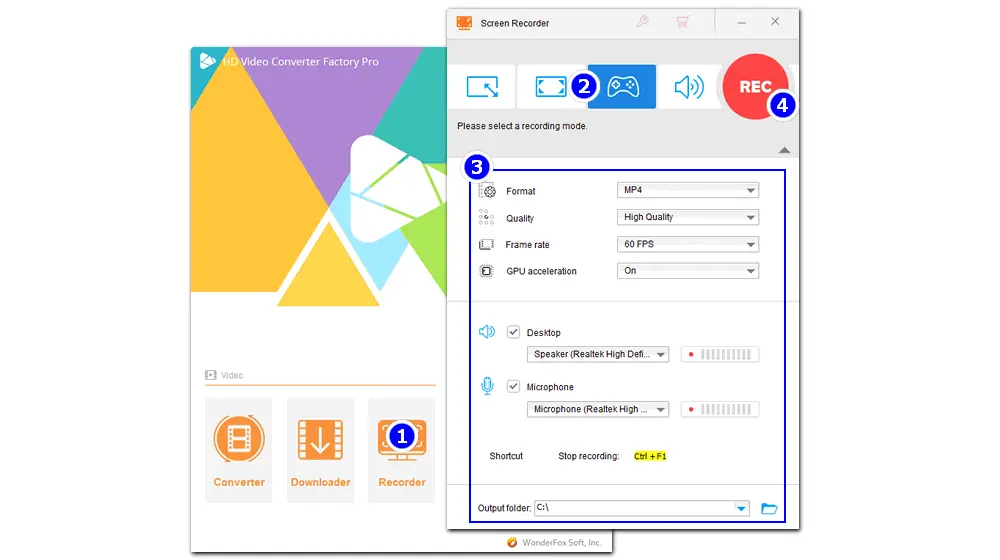The width and height of the screenshot is (1000, 560).
Task: Click the Ctrl+F1 stop recording shortcut
Action: (650, 456)
